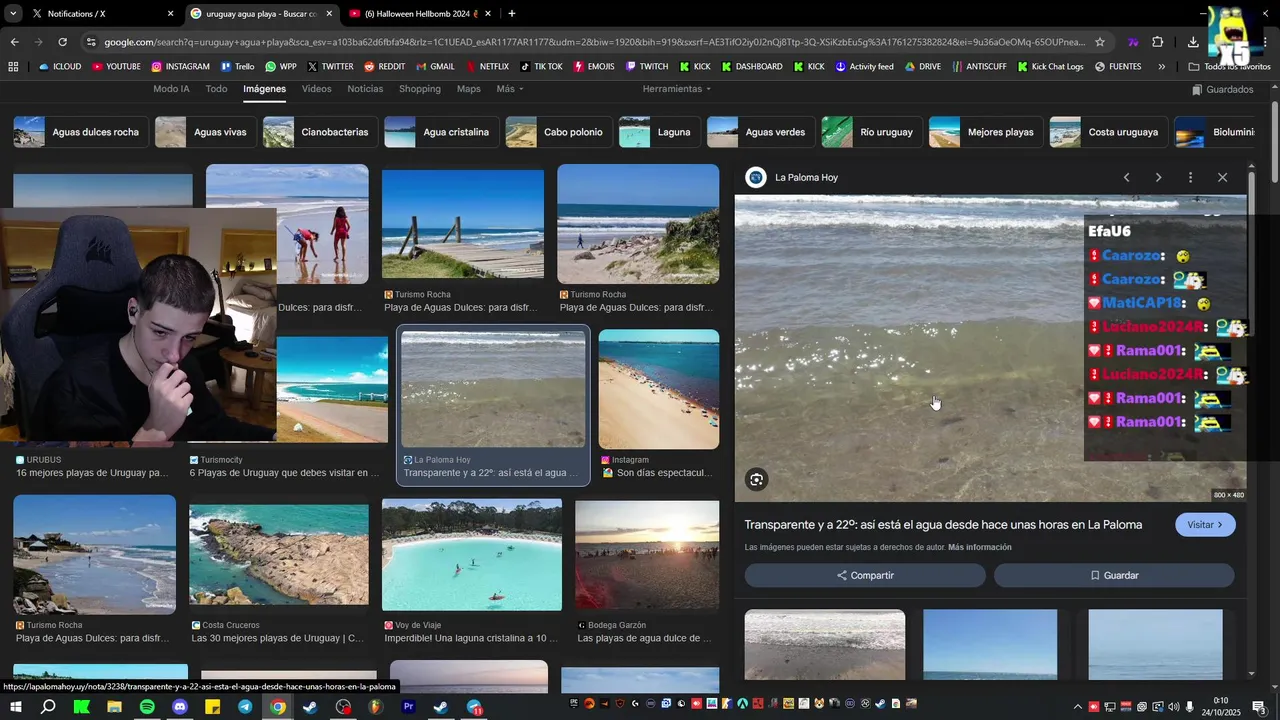Open the TWITCH bookmark
Viewport: 1280px width, 720px height.
(x=647, y=67)
